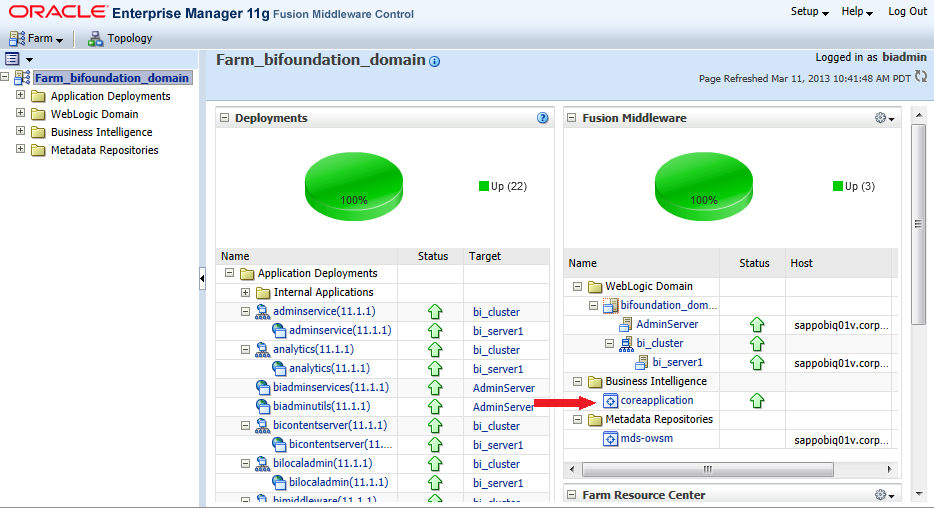This screenshot has width=934, height=509.
Task: Open the coreapplication link
Action: pyautogui.click(x=657, y=401)
